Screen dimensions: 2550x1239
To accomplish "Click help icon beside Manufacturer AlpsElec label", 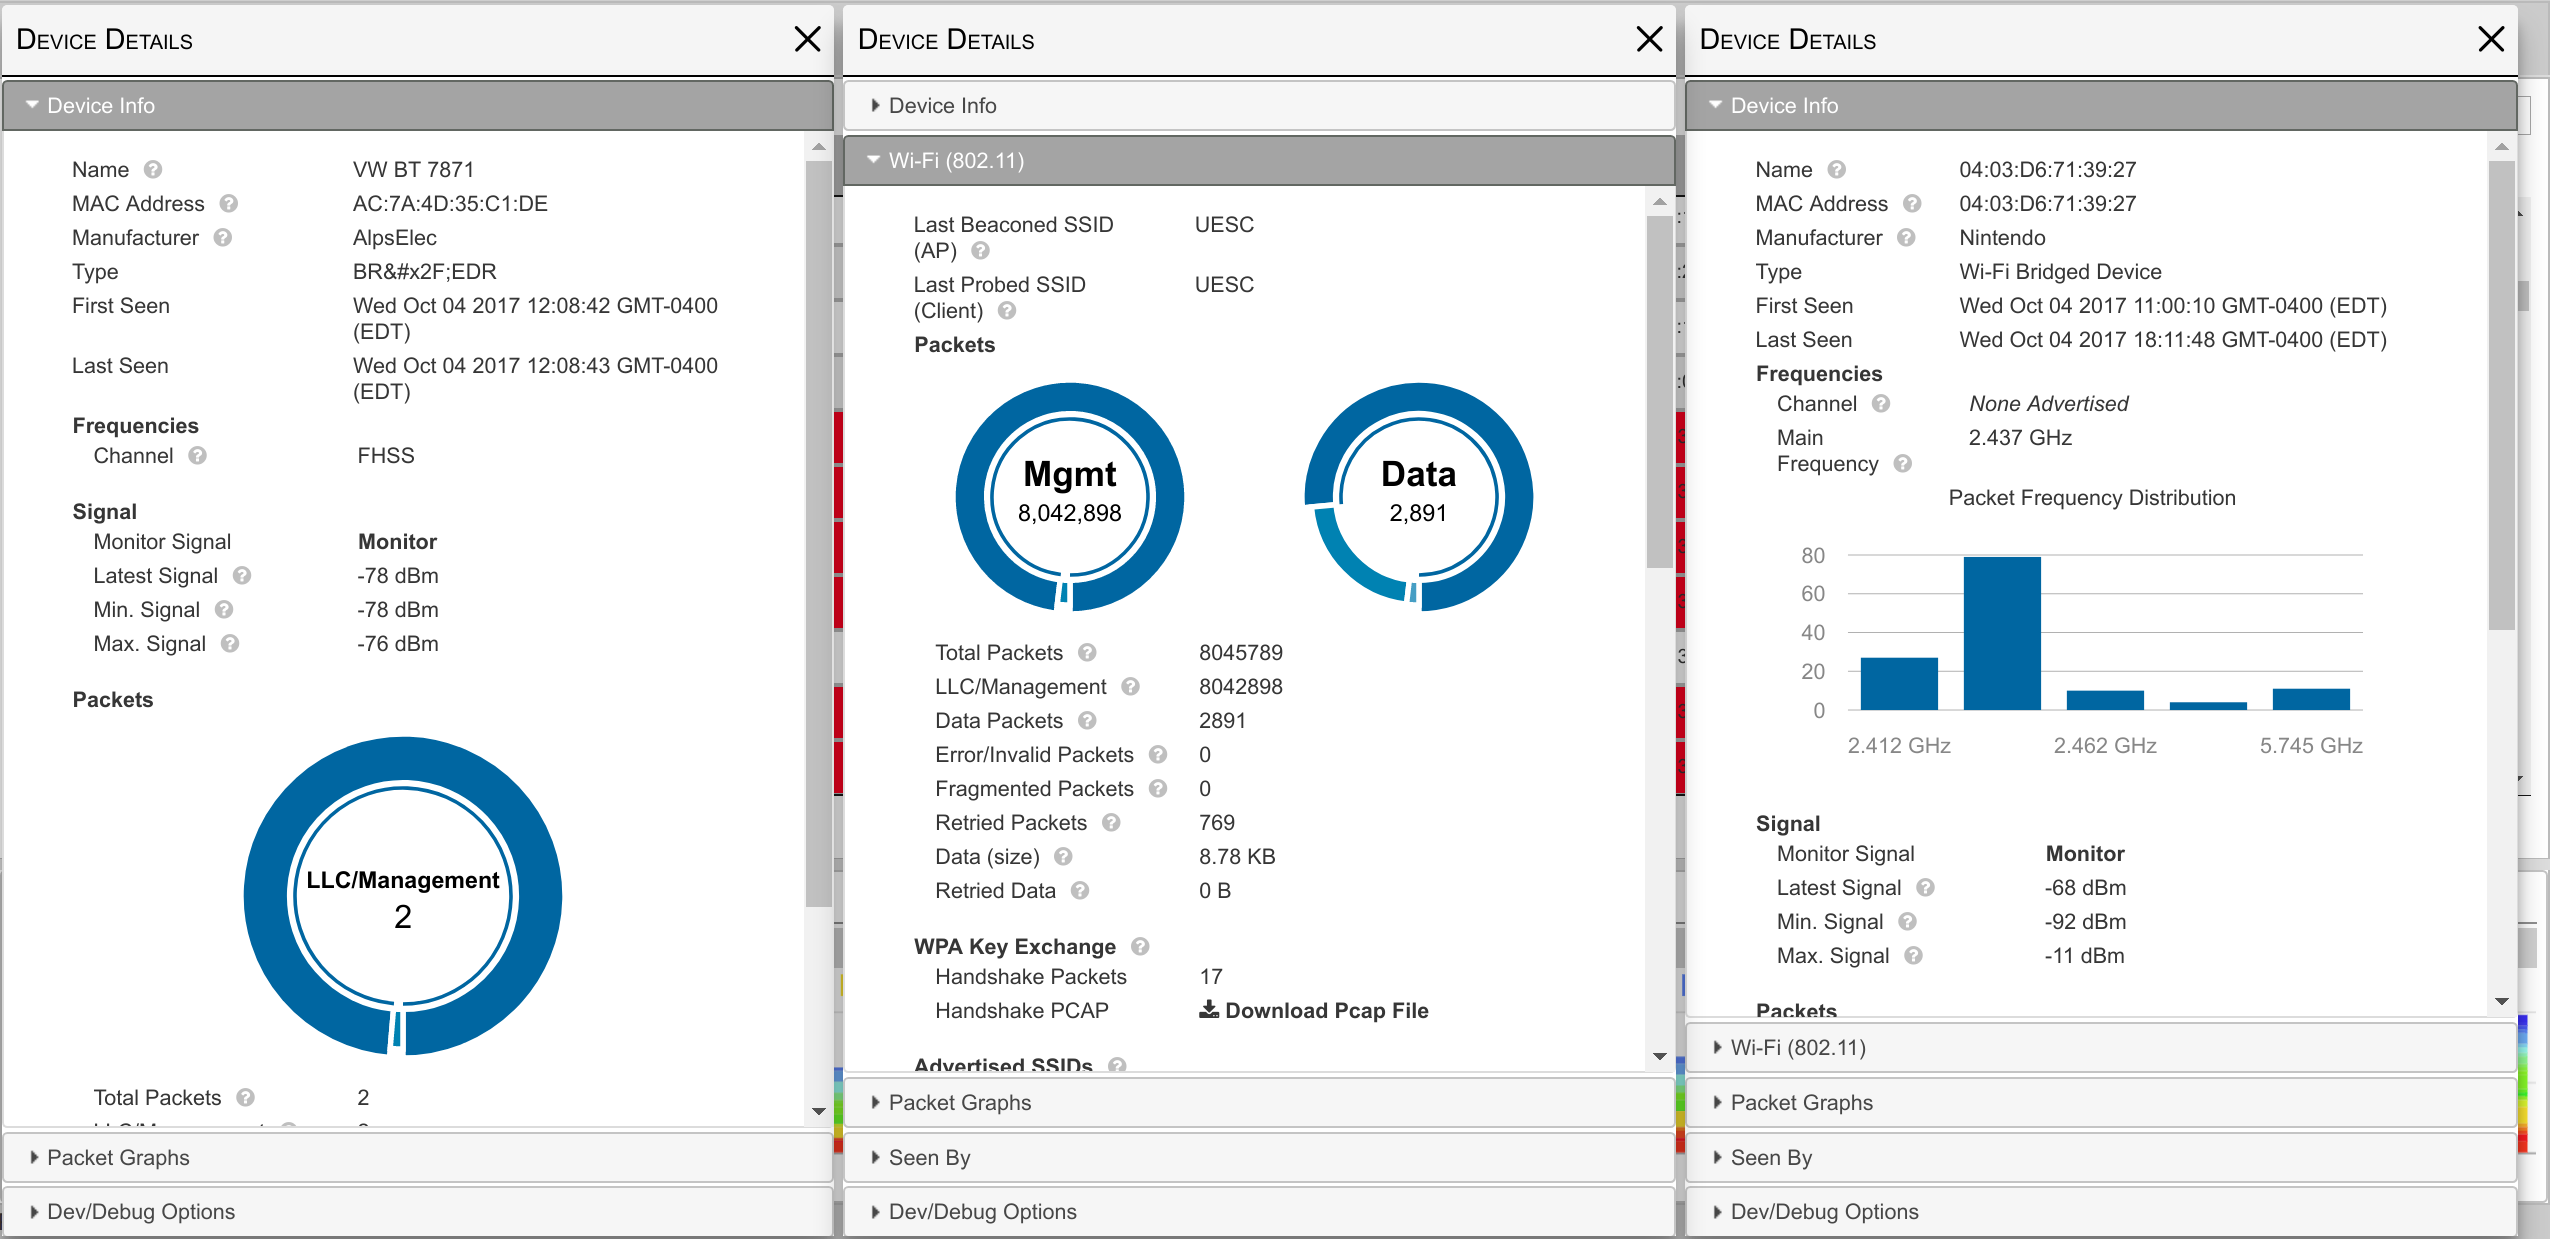I will click(x=223, y=238).
